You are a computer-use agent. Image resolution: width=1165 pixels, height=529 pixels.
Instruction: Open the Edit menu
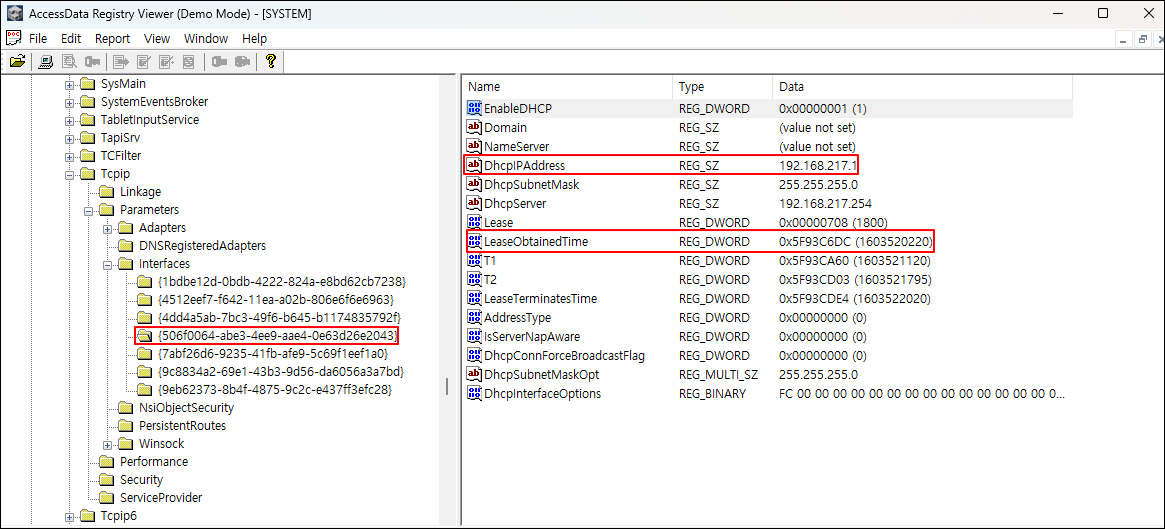pyautogui.click(x=71, y=39)
